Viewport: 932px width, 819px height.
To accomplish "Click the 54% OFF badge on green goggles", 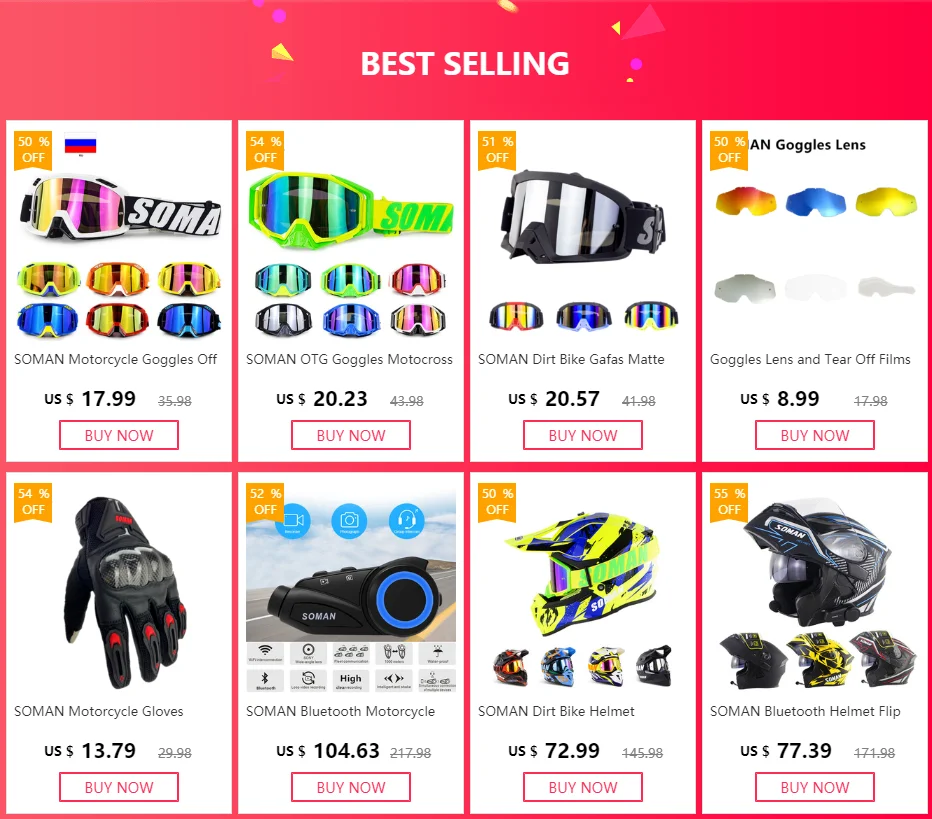I will click(265, 150).
